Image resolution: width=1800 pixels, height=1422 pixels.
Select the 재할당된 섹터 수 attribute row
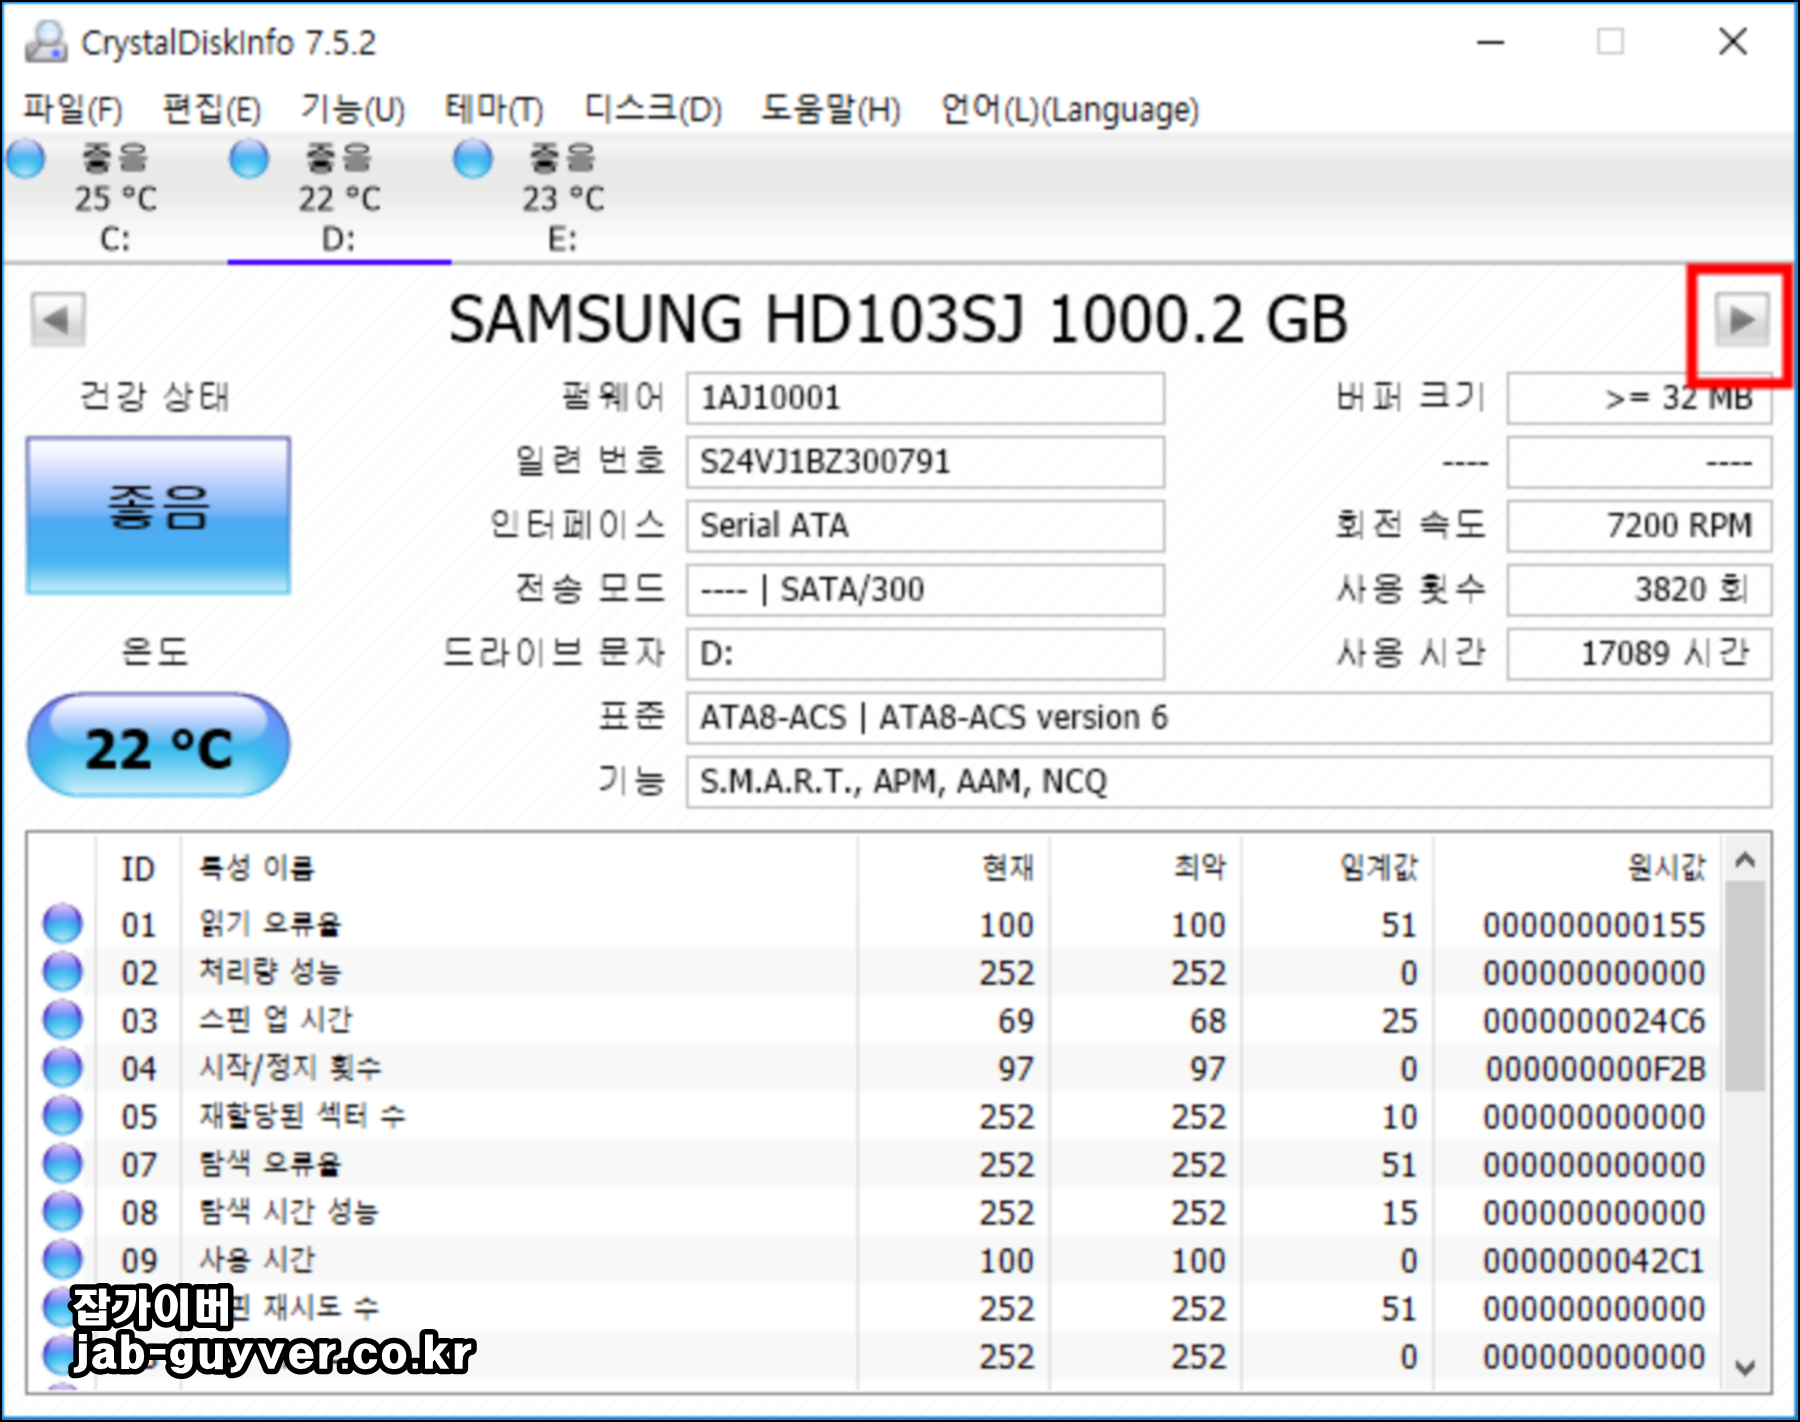click(x=875, y=1116)
